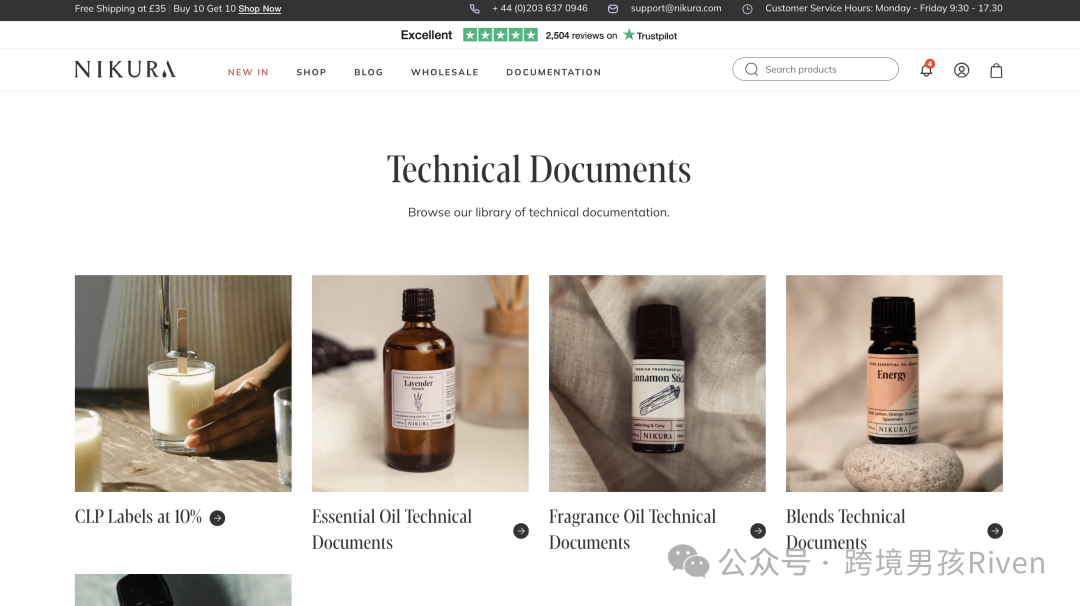Image resolution: width=1080 pixels, height=606 pixels.
Task: Click the 2,504 reviews on text
Action: point(581,36)
